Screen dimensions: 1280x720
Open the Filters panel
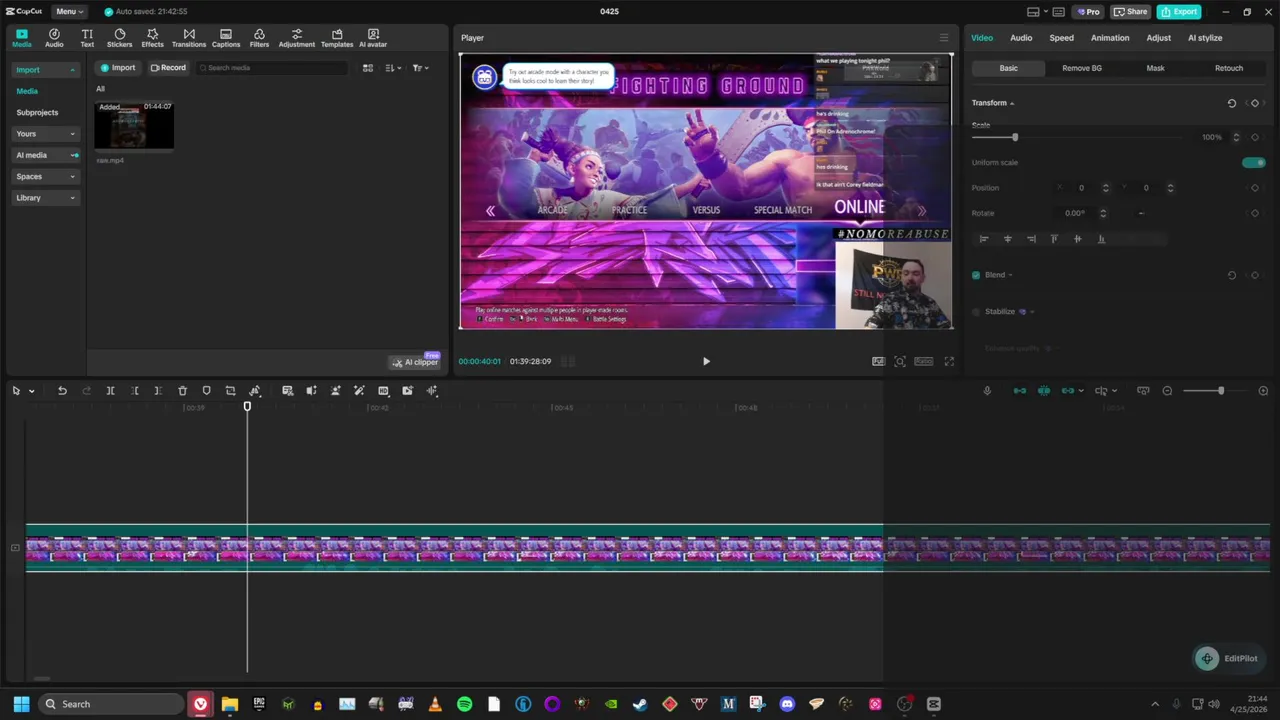(259, 38)
